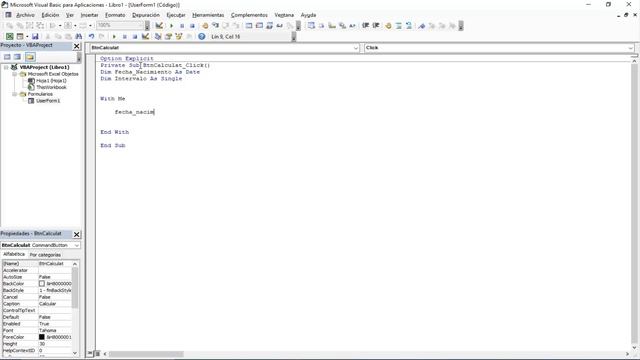Open the BtnCalculat CommandButton properties dropdown
The height and width of the screenshot is (360, 640).
click(x=76, y=245)
